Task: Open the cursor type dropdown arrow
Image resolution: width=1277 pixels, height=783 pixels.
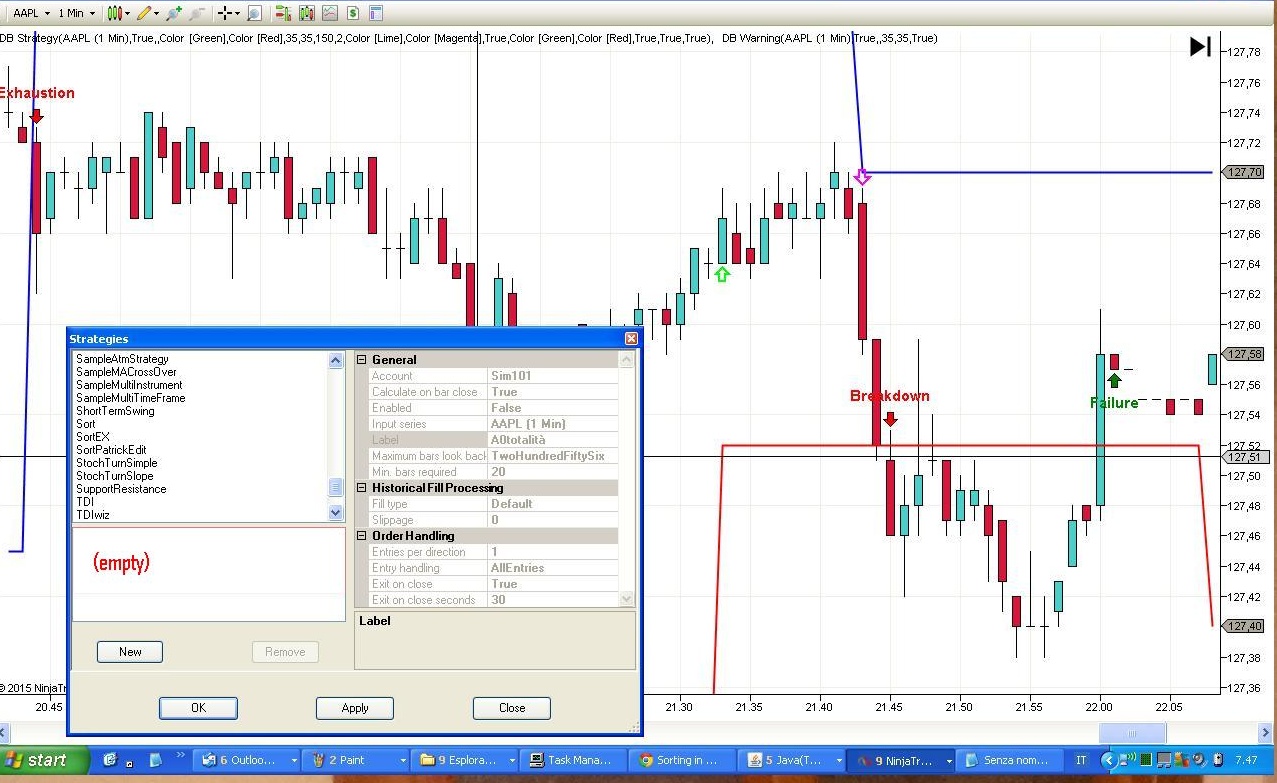Action: click(x=239, y=13)
